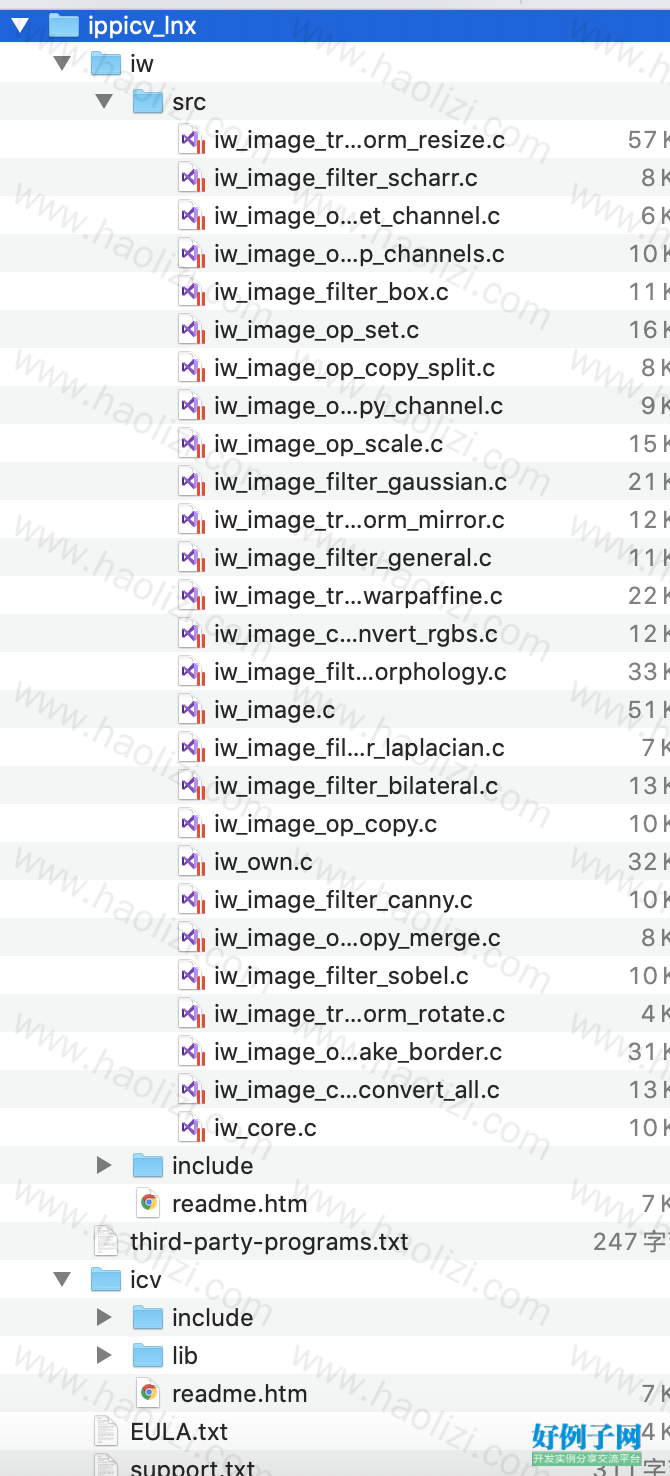Image resolution: width=670 pixels, height=1476 pixels.
Task: Select file iw_image_o...py_channel.c
Action: 358,406
